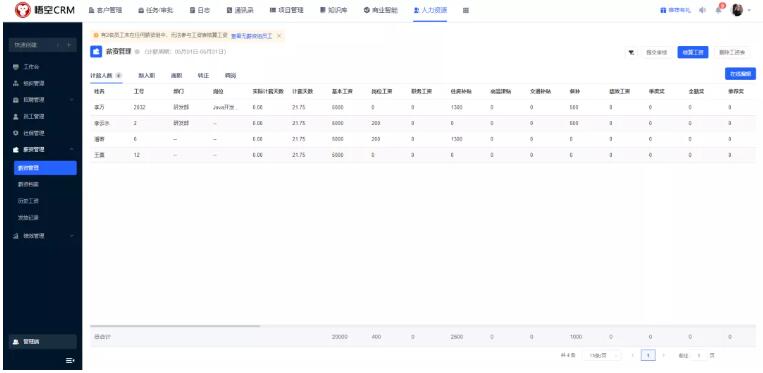Open the 项目管理 top navigation item

(287, 10)
